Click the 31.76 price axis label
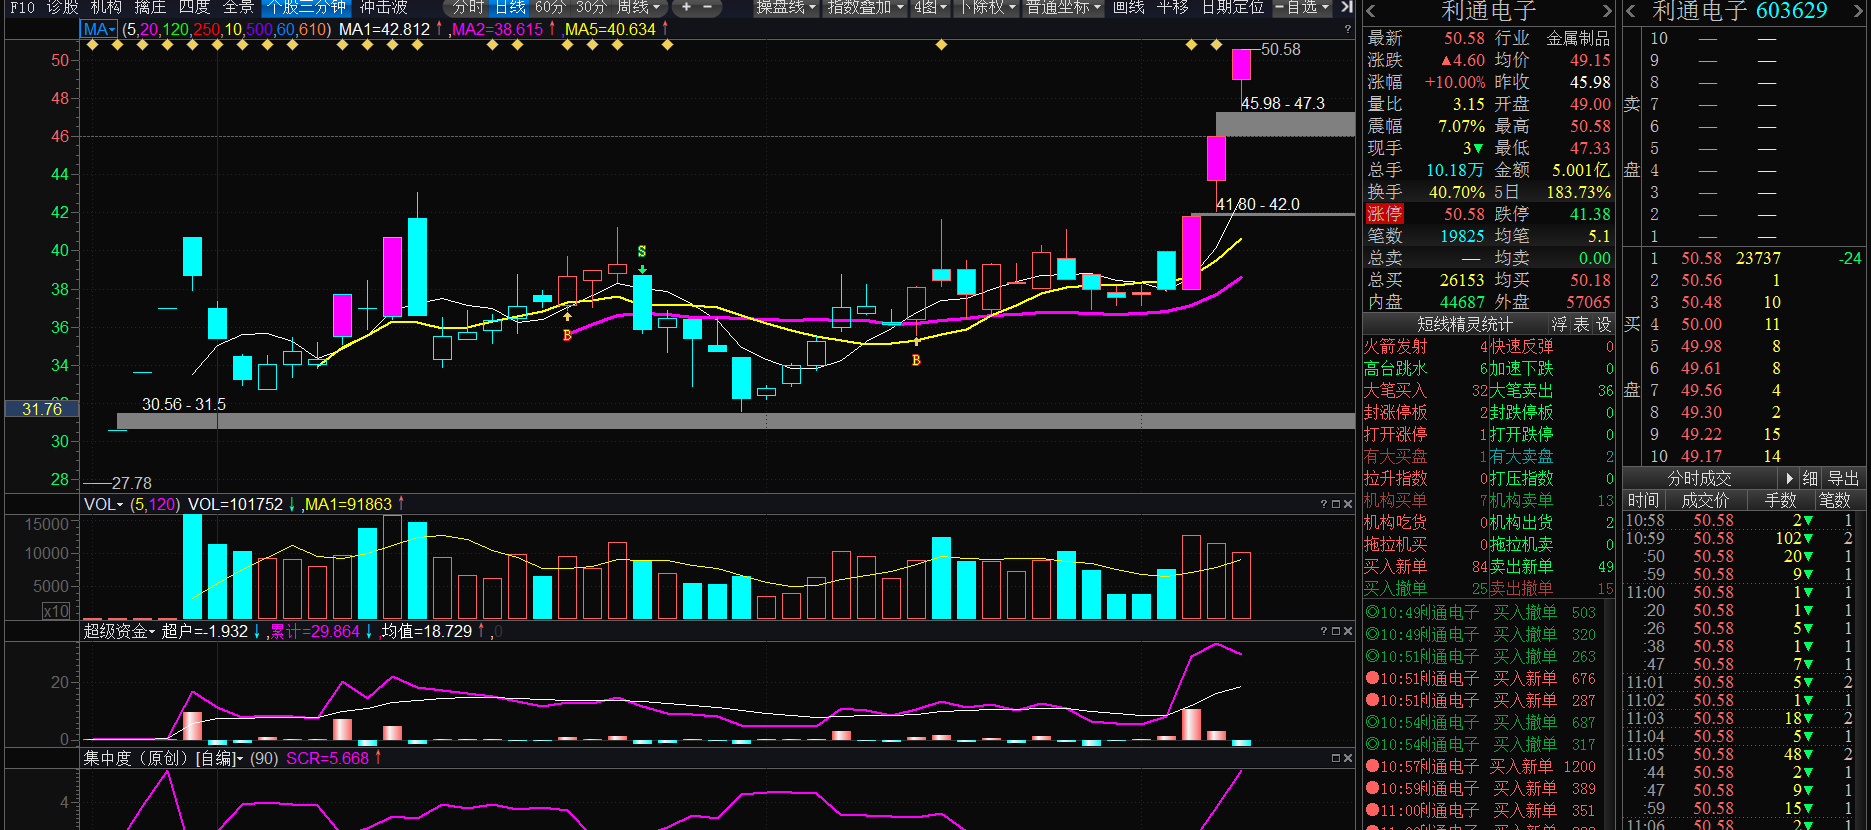The height and width of the screenshot is (830, 1871). 42,409
